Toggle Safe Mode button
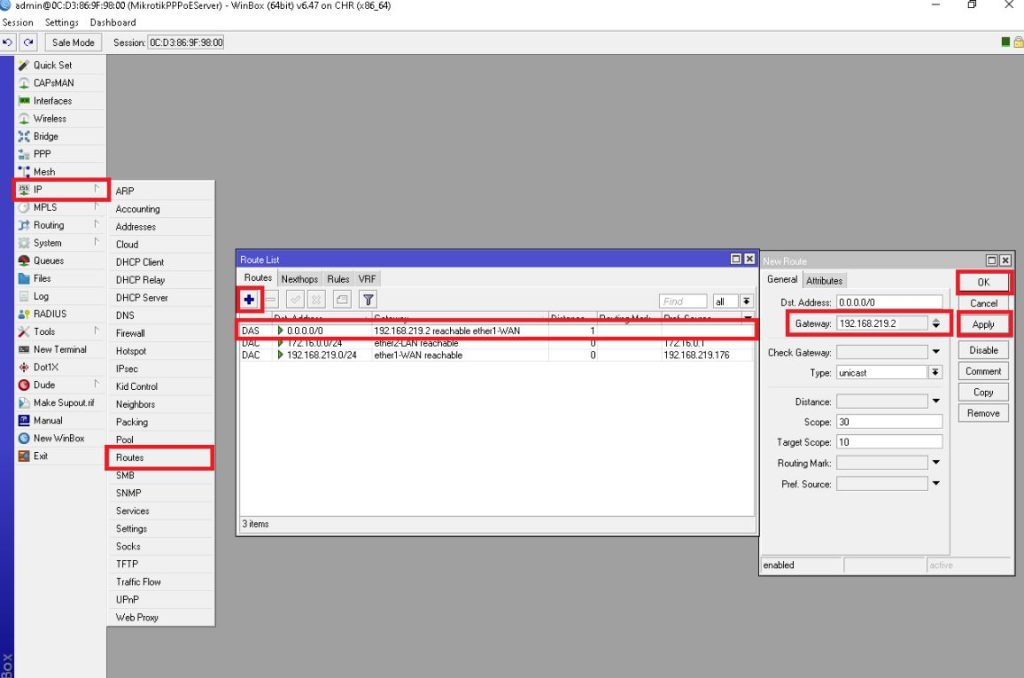The image size is (1024, 678). (73, 42)
